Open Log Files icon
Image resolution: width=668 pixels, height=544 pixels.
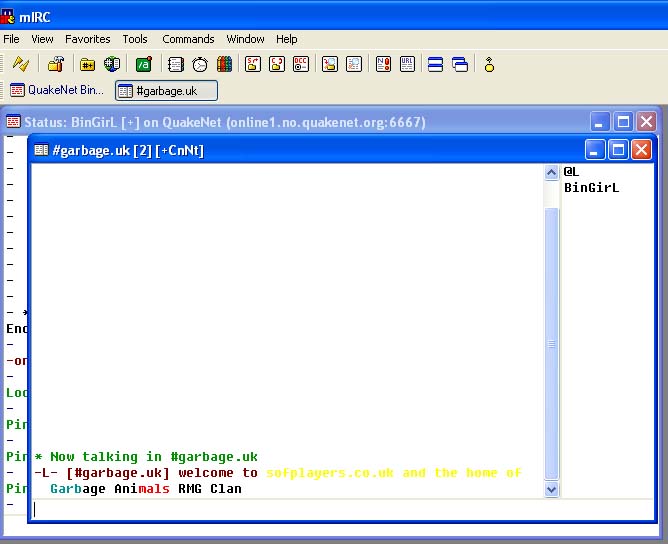[354, 64]
